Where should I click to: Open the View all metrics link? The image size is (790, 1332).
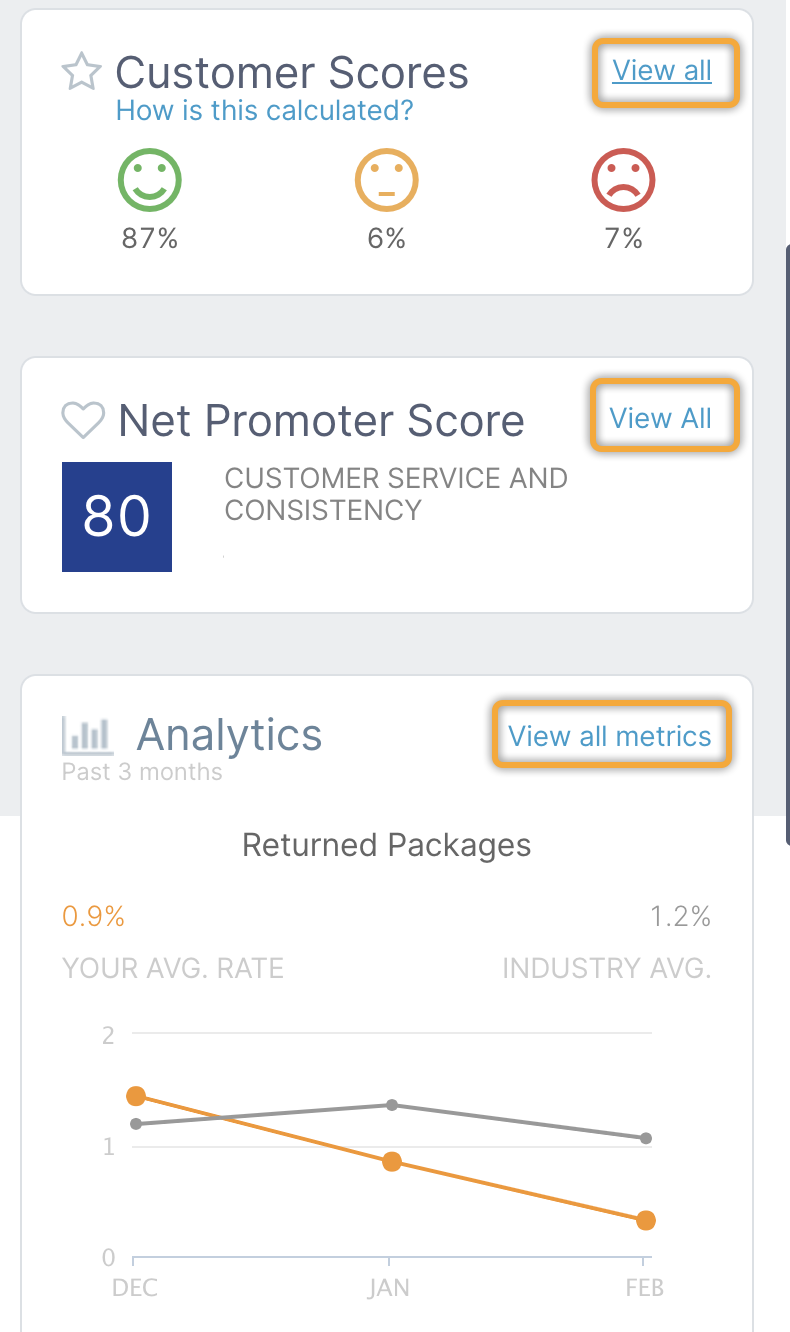(x=610, y=736)
